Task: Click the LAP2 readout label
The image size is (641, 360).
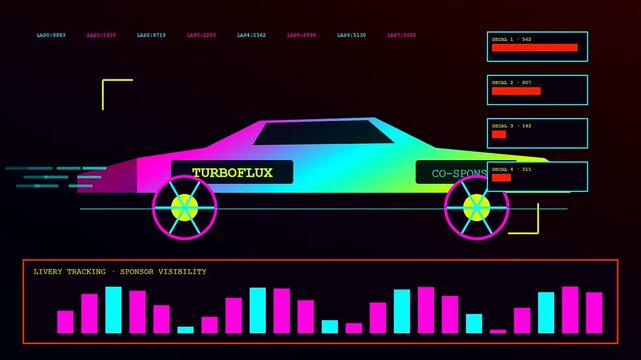Action: 151,35
